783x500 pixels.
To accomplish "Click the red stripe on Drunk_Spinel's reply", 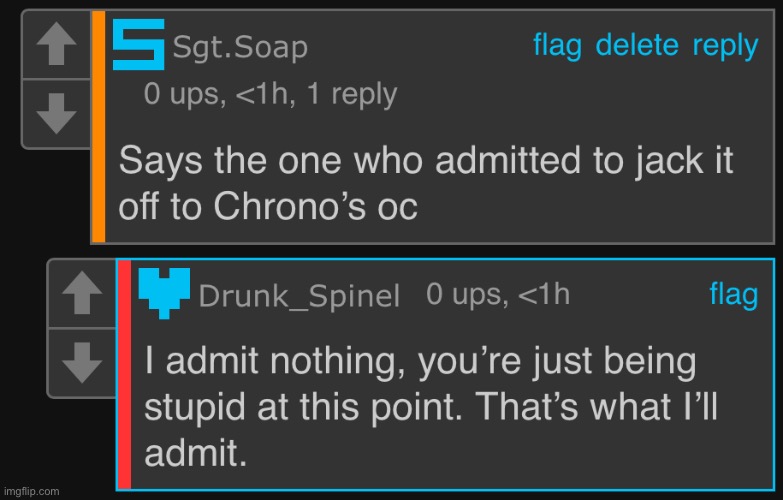I will [124, 374].
